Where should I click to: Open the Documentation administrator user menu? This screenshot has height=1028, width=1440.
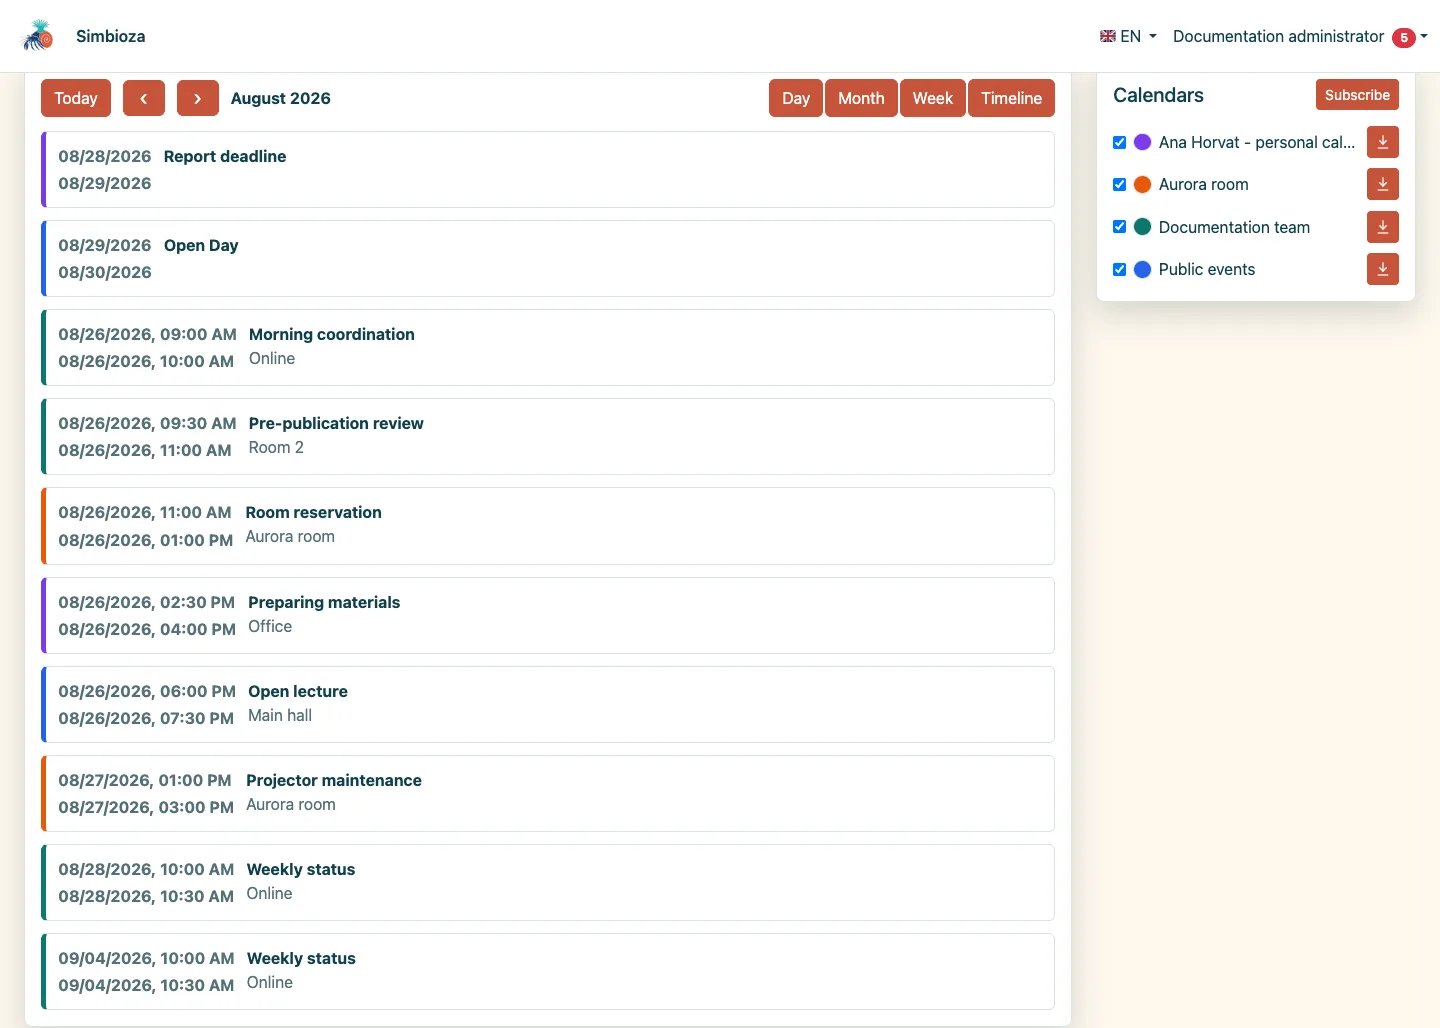1300,36
